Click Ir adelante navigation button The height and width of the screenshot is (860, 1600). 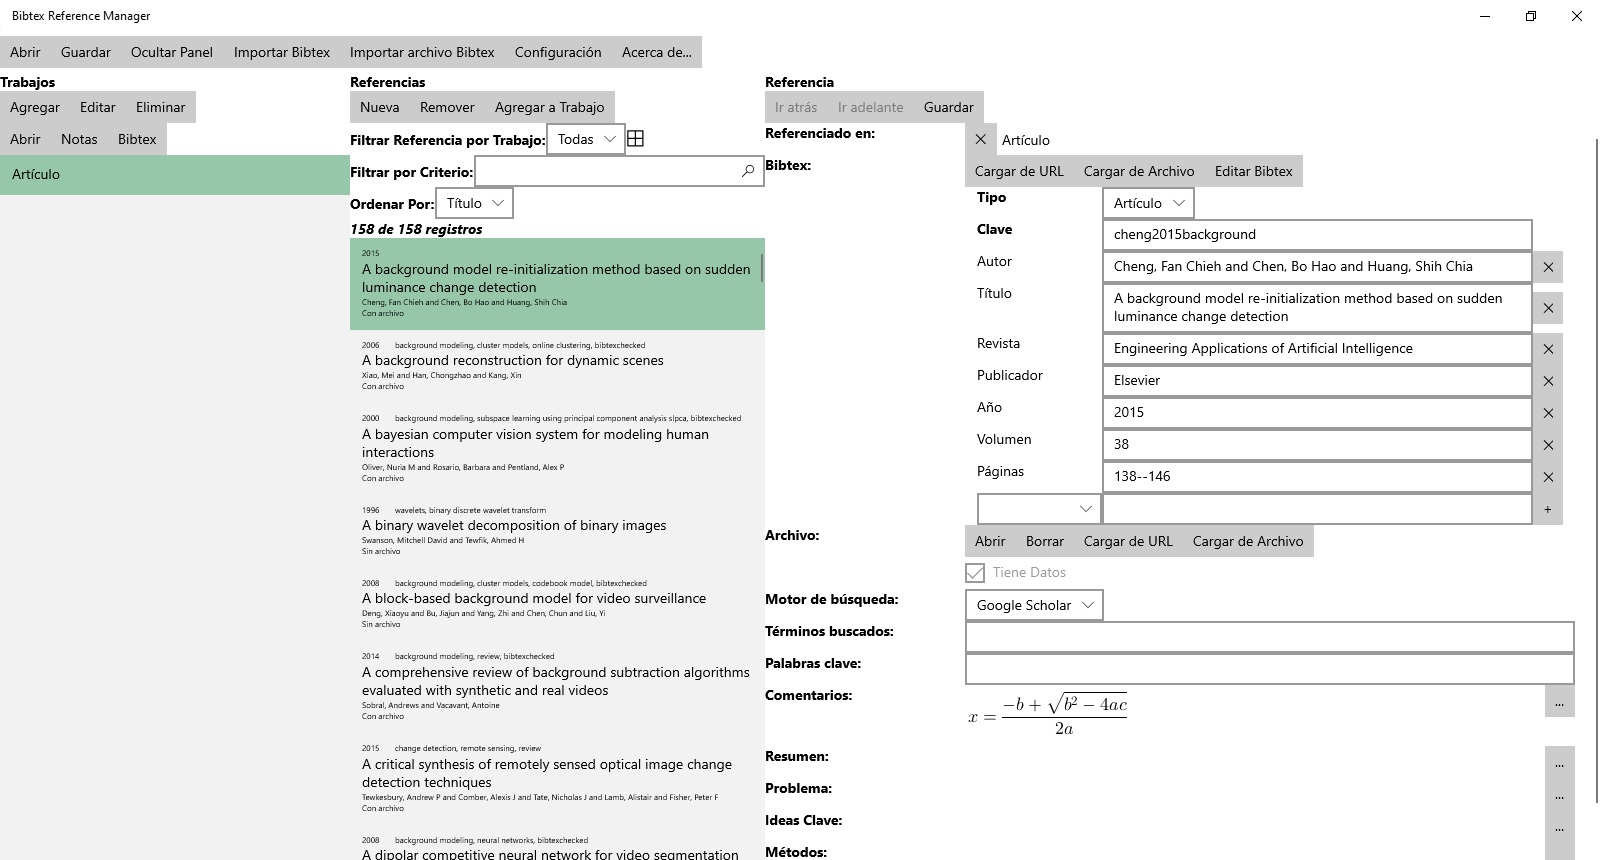point(871,107)
